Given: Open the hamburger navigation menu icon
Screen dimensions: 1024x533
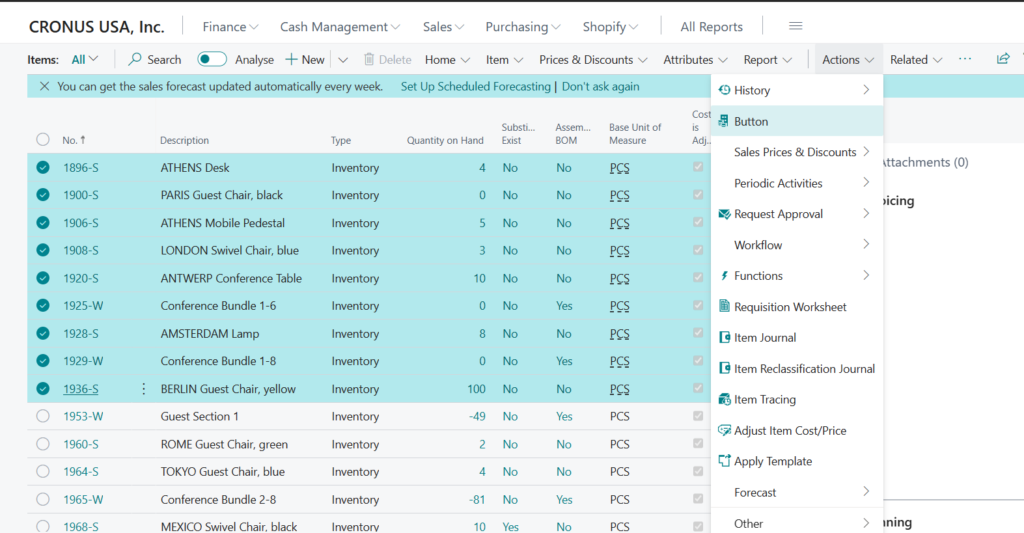Looking at the screenshot, I should pyautogui.click(x=795, y=26).
